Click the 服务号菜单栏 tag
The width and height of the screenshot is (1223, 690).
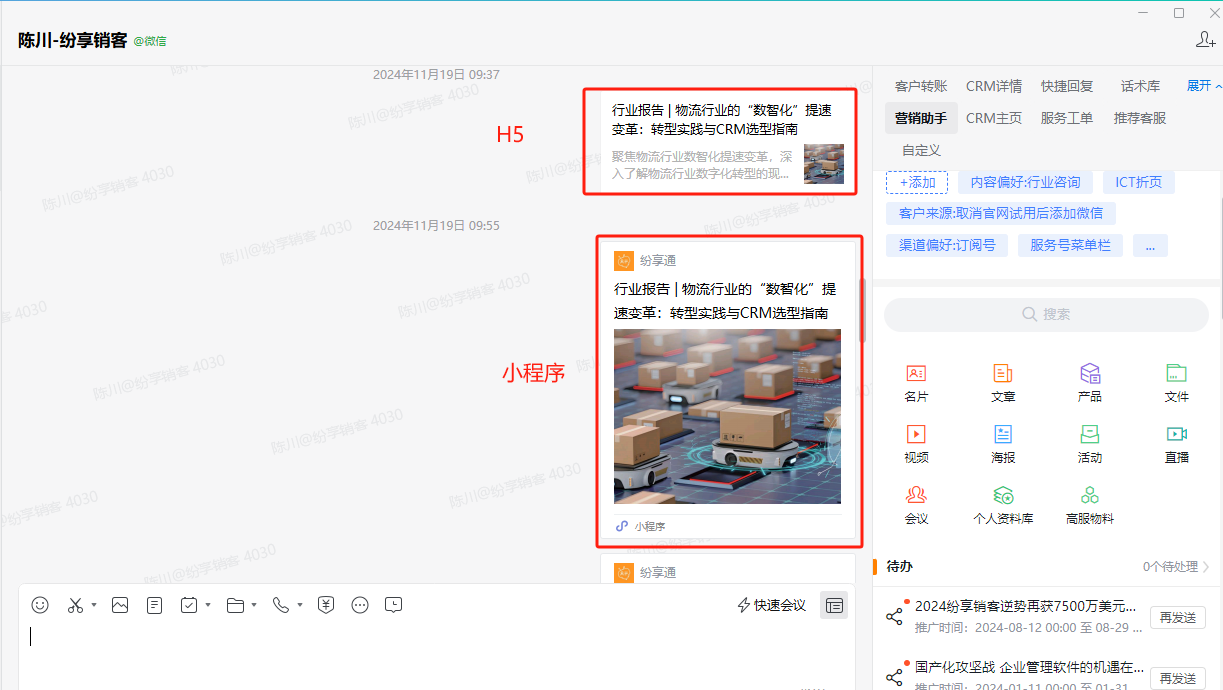click(1070, 245)
